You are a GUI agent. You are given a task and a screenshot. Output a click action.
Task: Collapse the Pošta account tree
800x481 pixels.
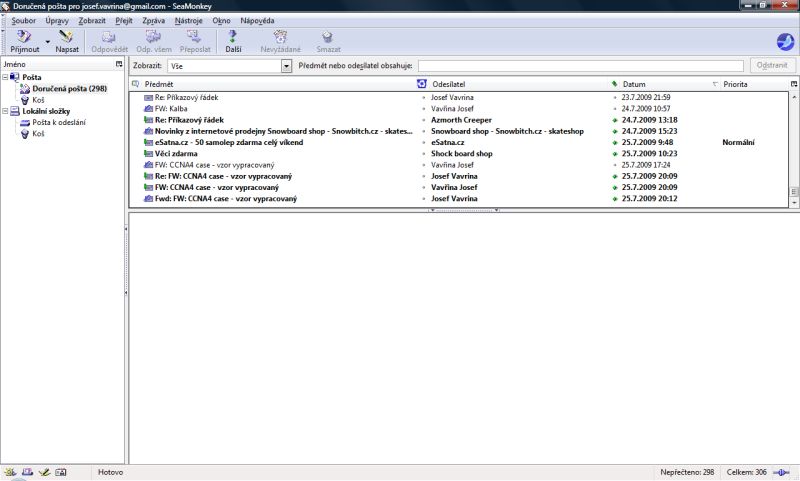click(x=5, y=77)
